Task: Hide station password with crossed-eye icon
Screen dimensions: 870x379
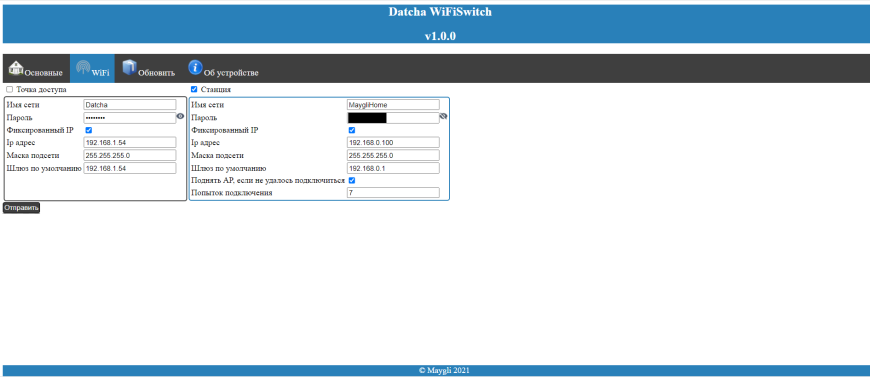Action: point(443,117)
